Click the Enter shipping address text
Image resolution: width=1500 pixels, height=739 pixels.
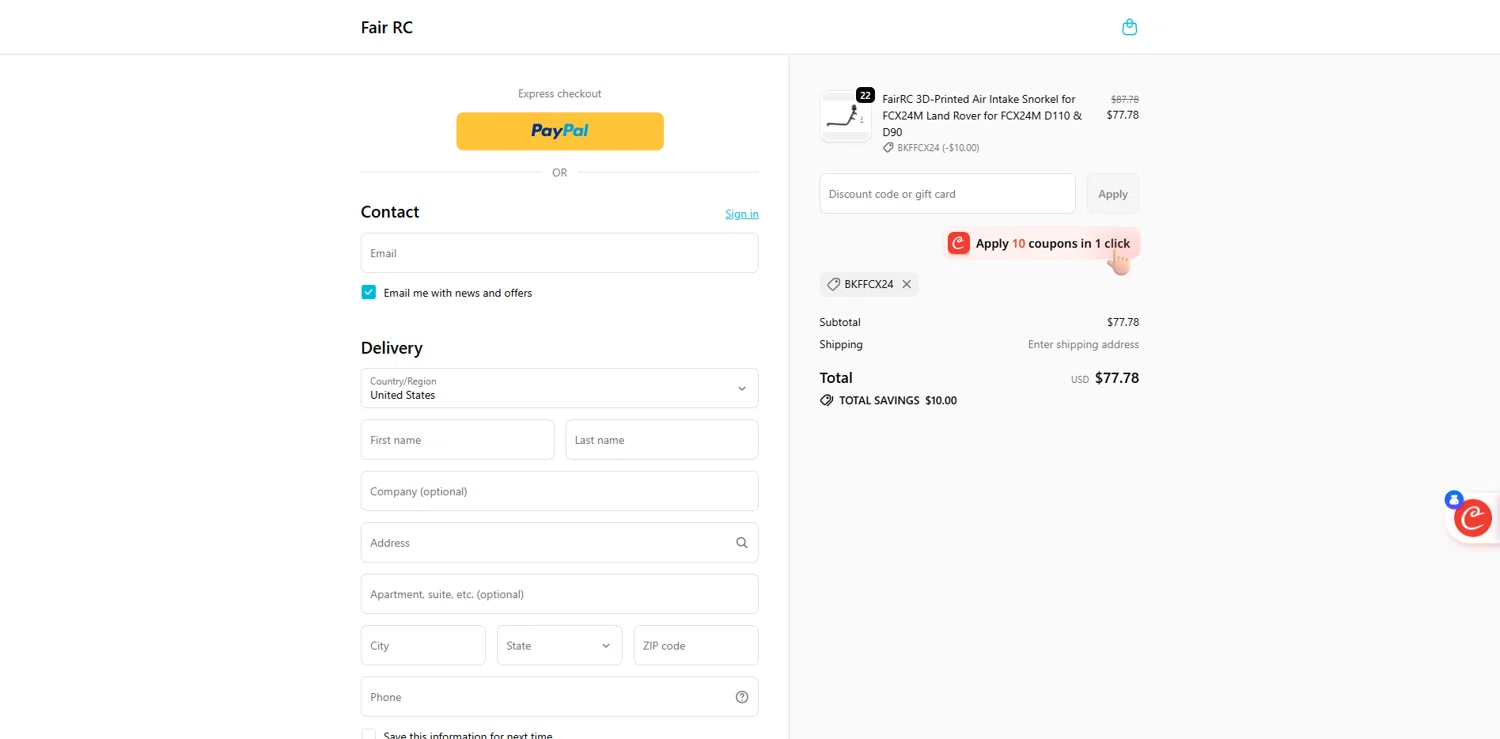[x=1083, y=344]
